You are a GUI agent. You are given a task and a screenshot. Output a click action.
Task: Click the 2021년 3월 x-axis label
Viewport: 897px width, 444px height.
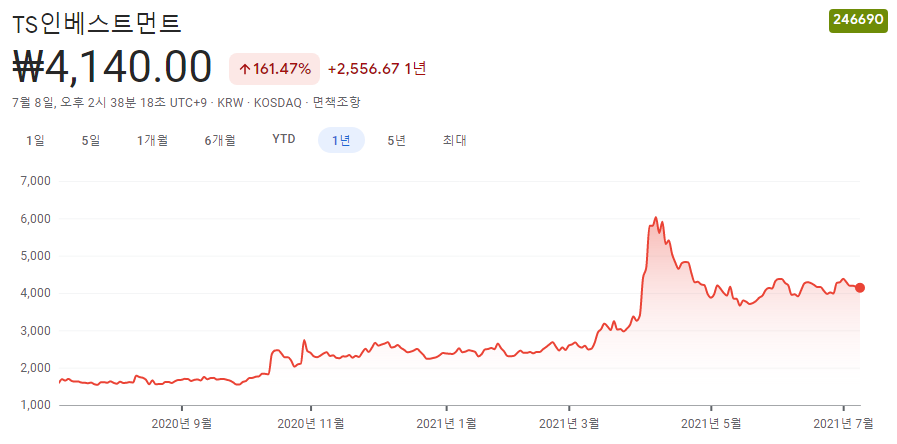point(569,424)
